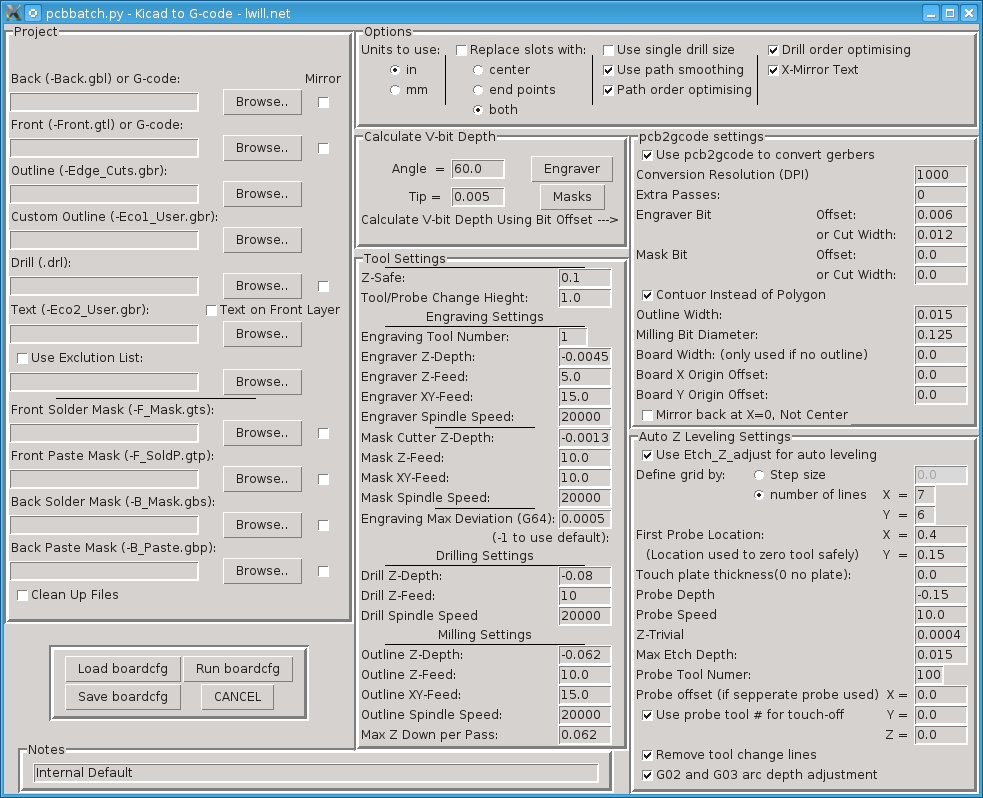983x798 pixels.
Task: Edit Probe Depth field
Action: 940,595
